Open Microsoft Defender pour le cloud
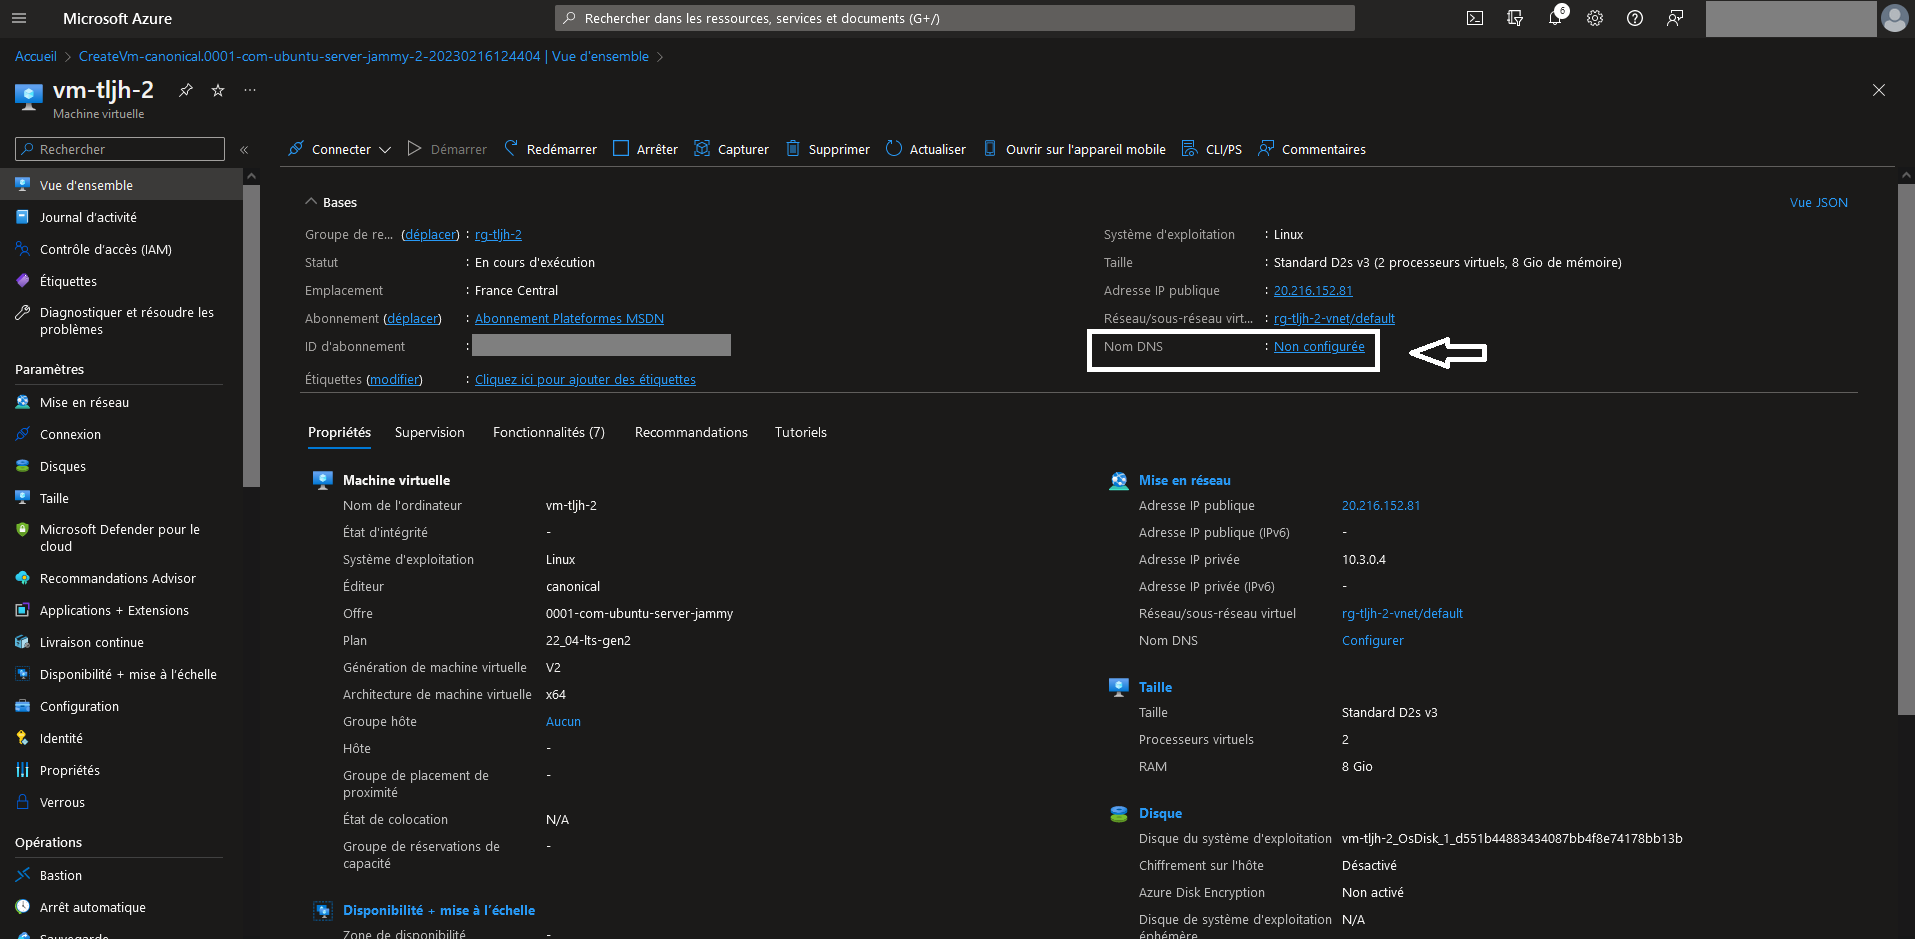The height and width of the screenshot is (939, 1915). click(x=121, y=538)
